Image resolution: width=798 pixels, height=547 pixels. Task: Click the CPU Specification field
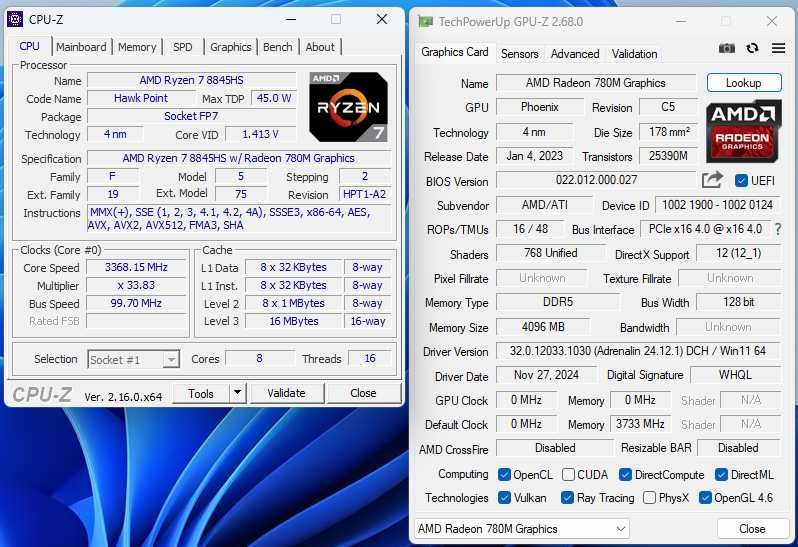pyautogui.click(x=239, y=158)
